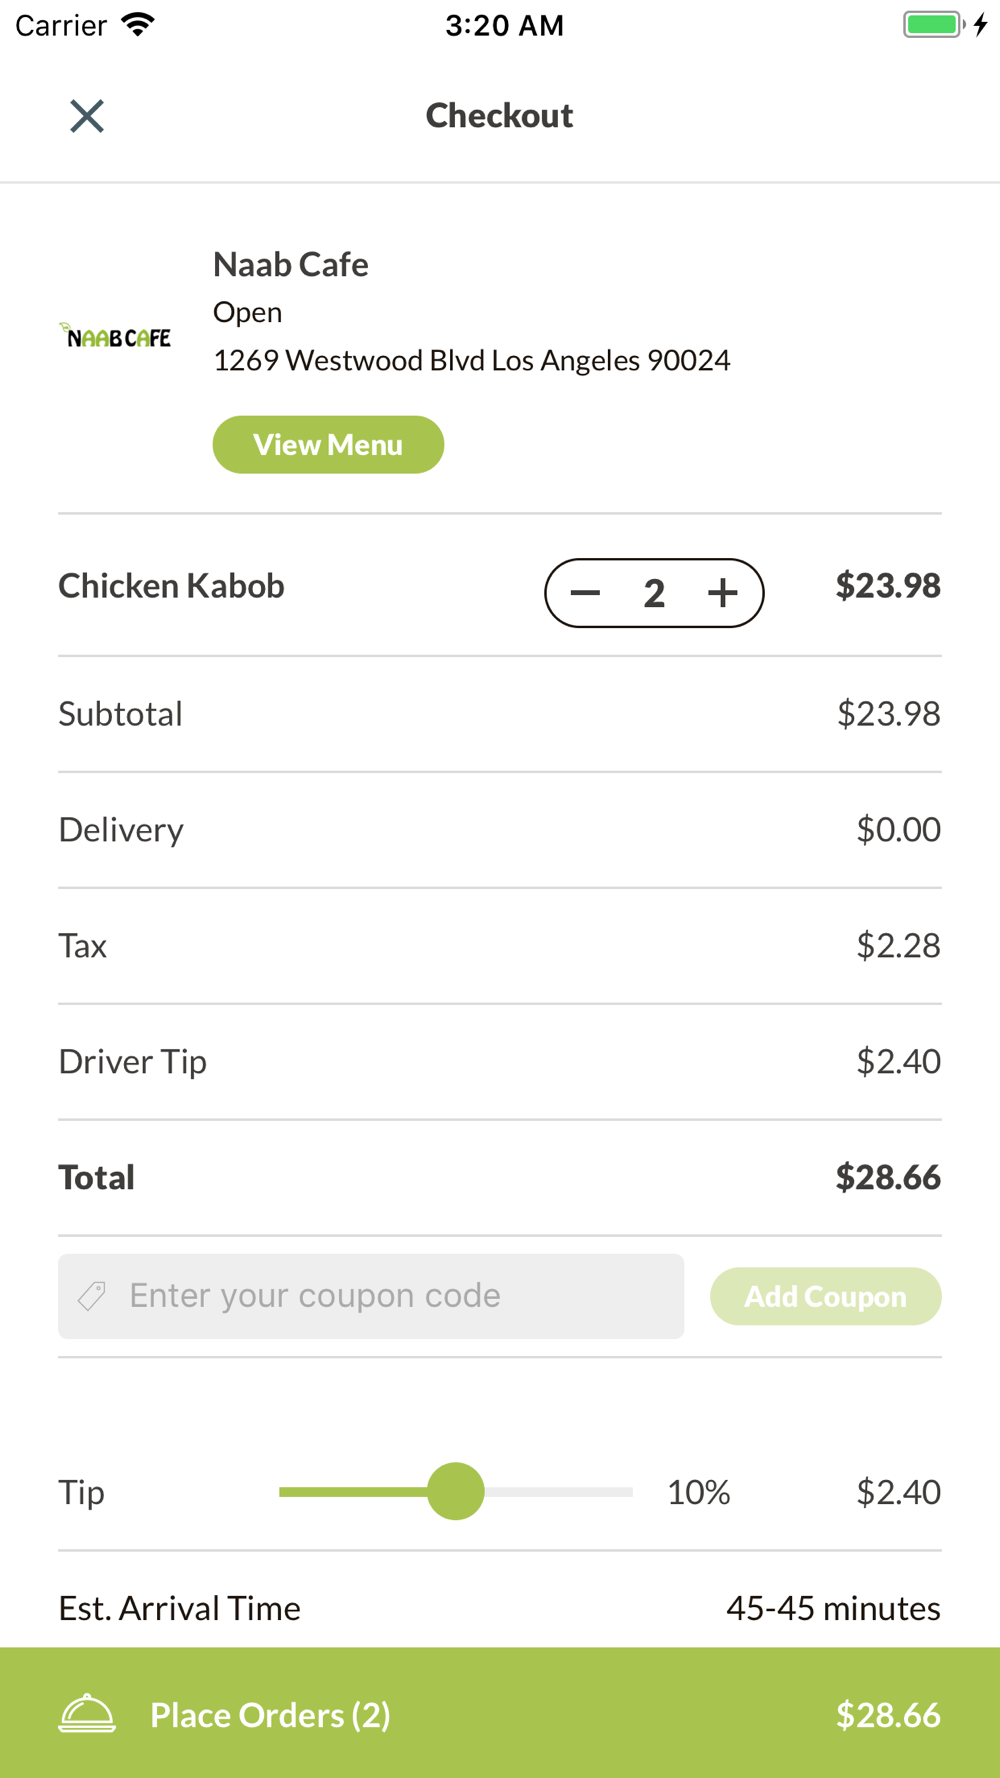
Task: Tap the coupon tag icon
Action: point(92,1296)
